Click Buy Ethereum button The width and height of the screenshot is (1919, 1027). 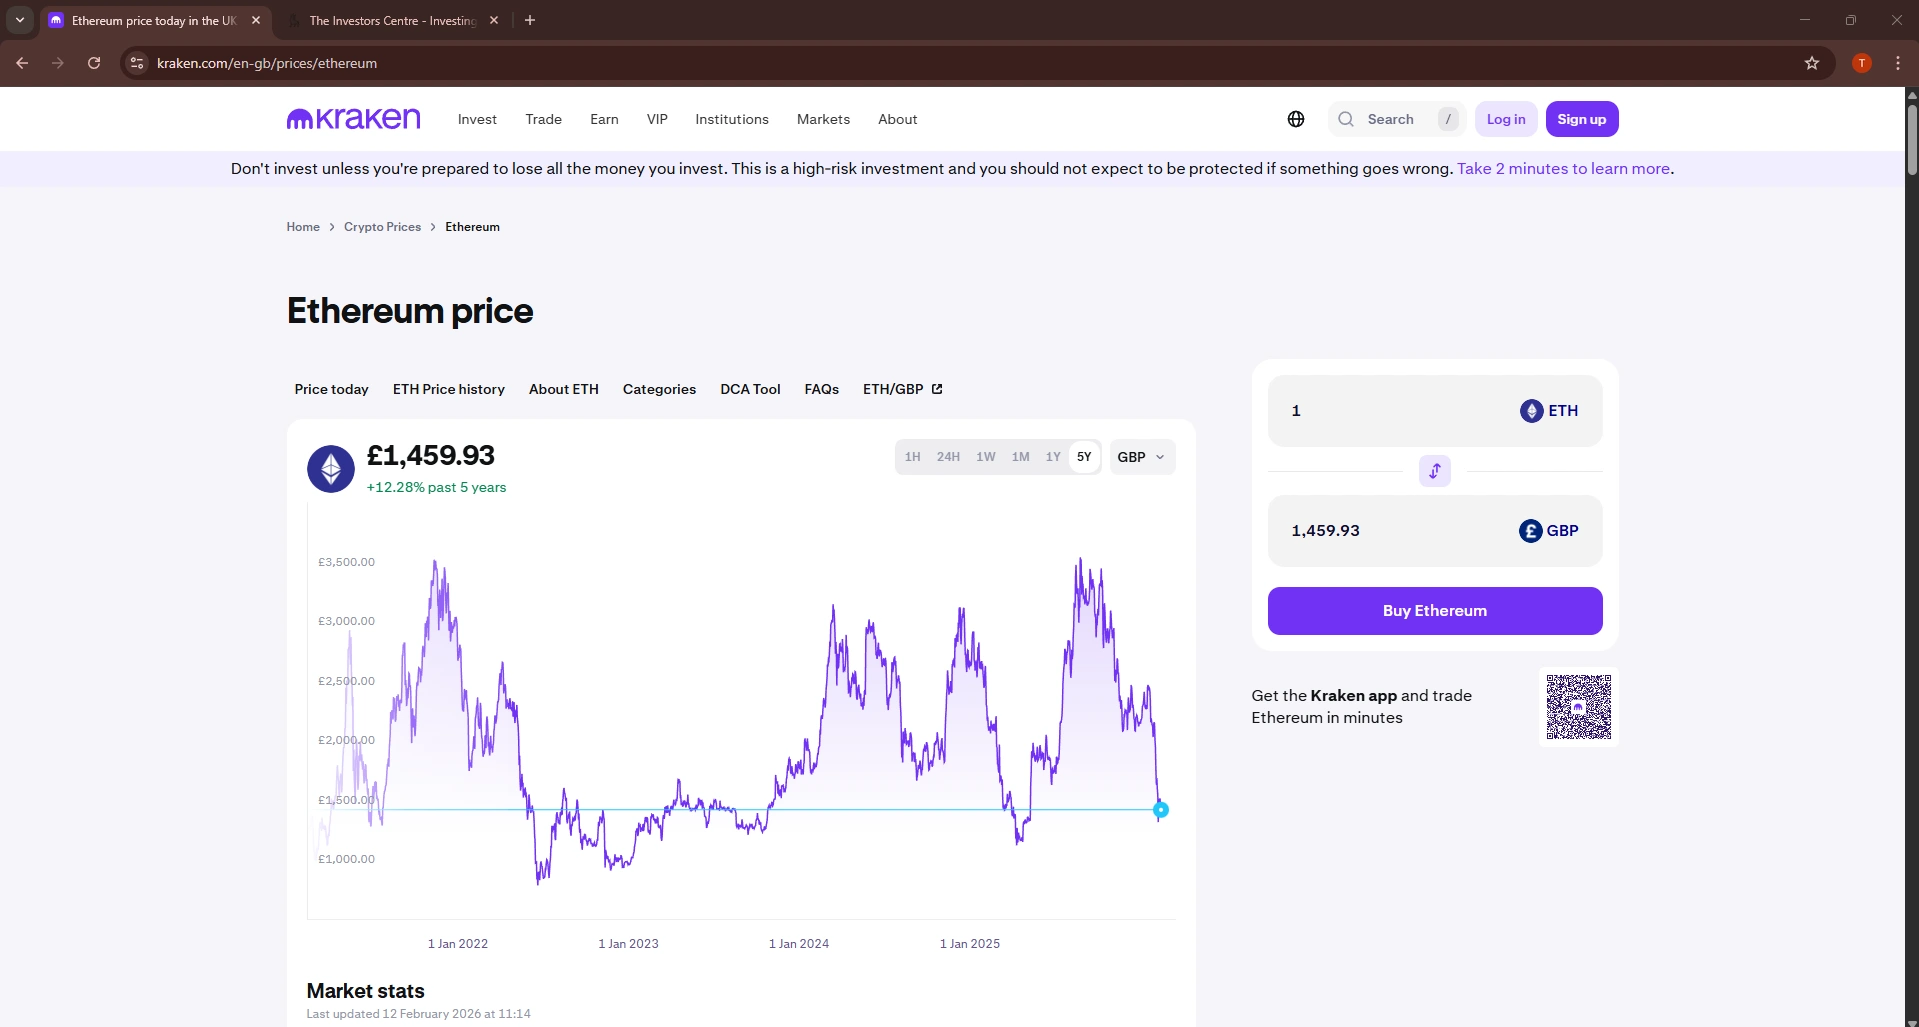(1434, 611)
